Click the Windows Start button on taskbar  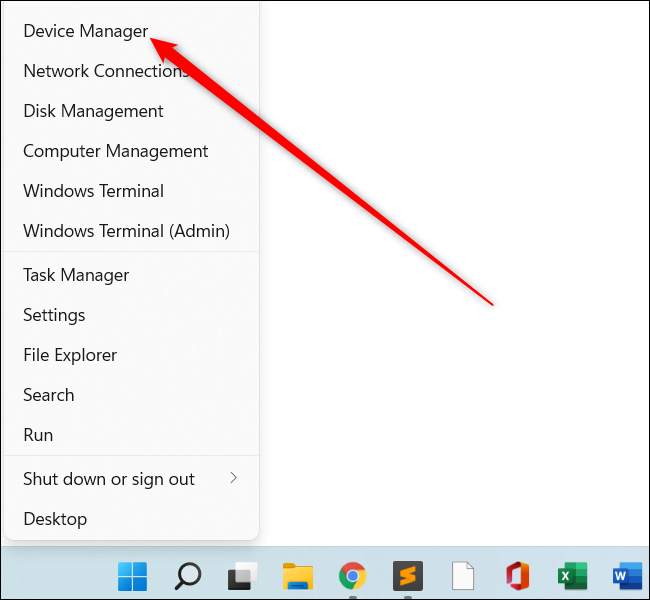click(x=132, y=576)
